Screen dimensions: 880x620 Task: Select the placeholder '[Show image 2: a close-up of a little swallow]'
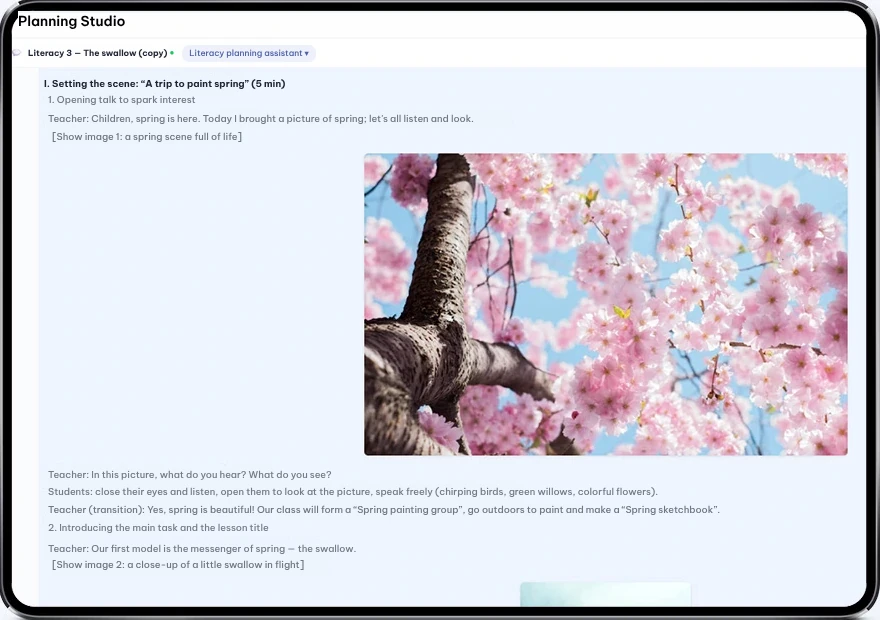click(178, 565)
